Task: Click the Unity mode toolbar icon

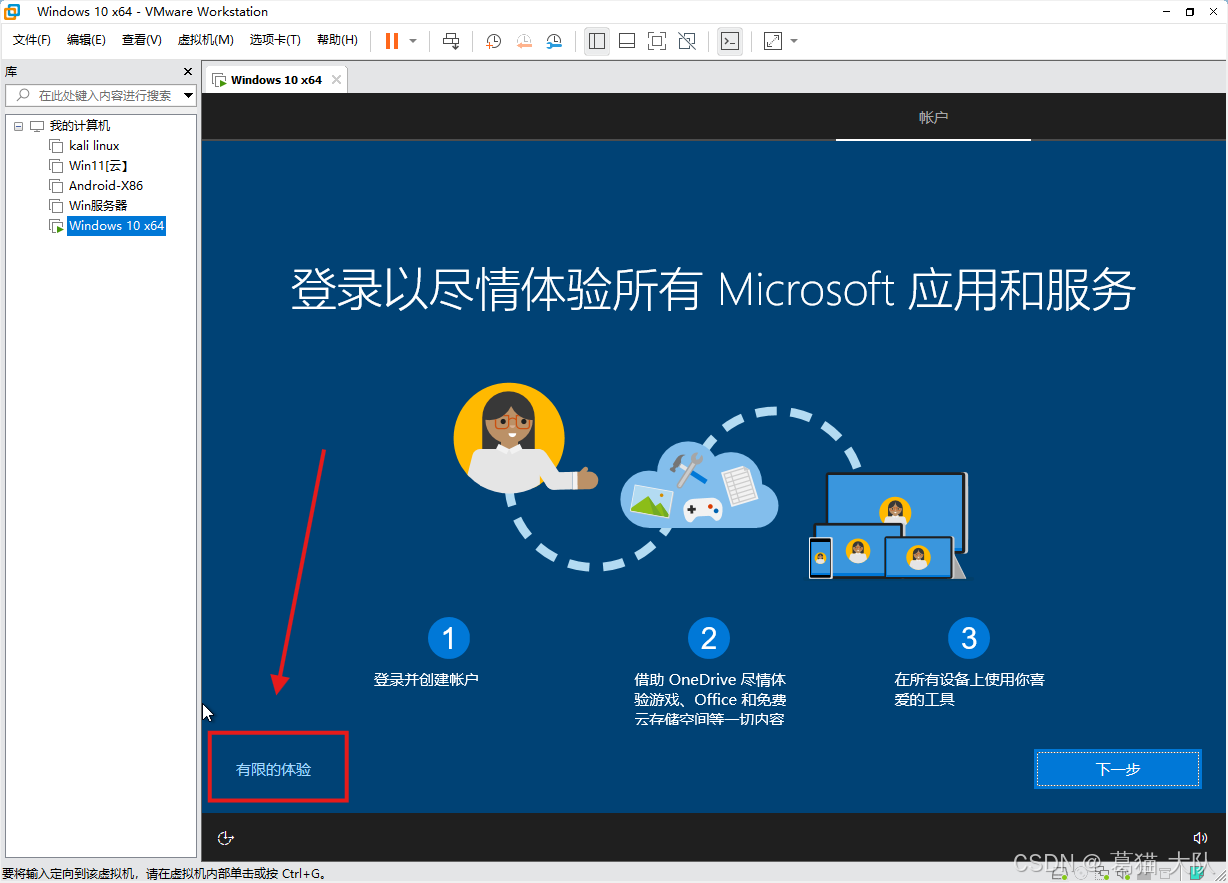Action: [x=687, y=41]
